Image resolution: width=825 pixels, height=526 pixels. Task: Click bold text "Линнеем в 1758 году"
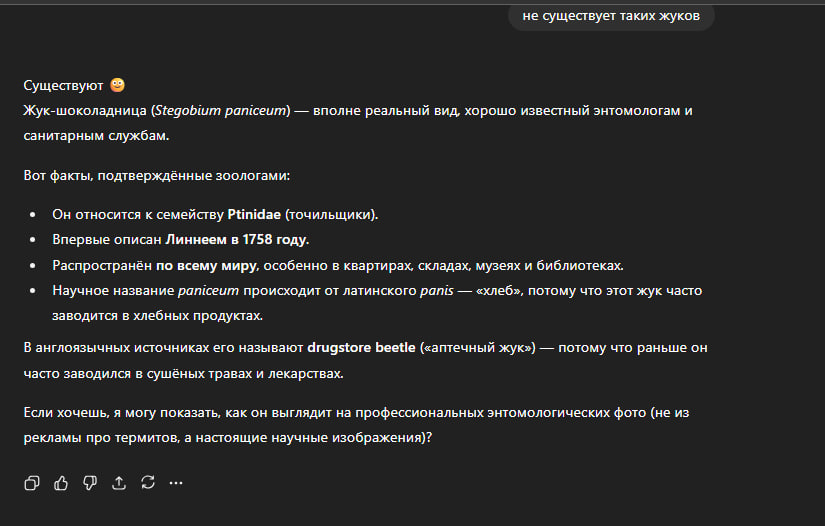[237, 240]
